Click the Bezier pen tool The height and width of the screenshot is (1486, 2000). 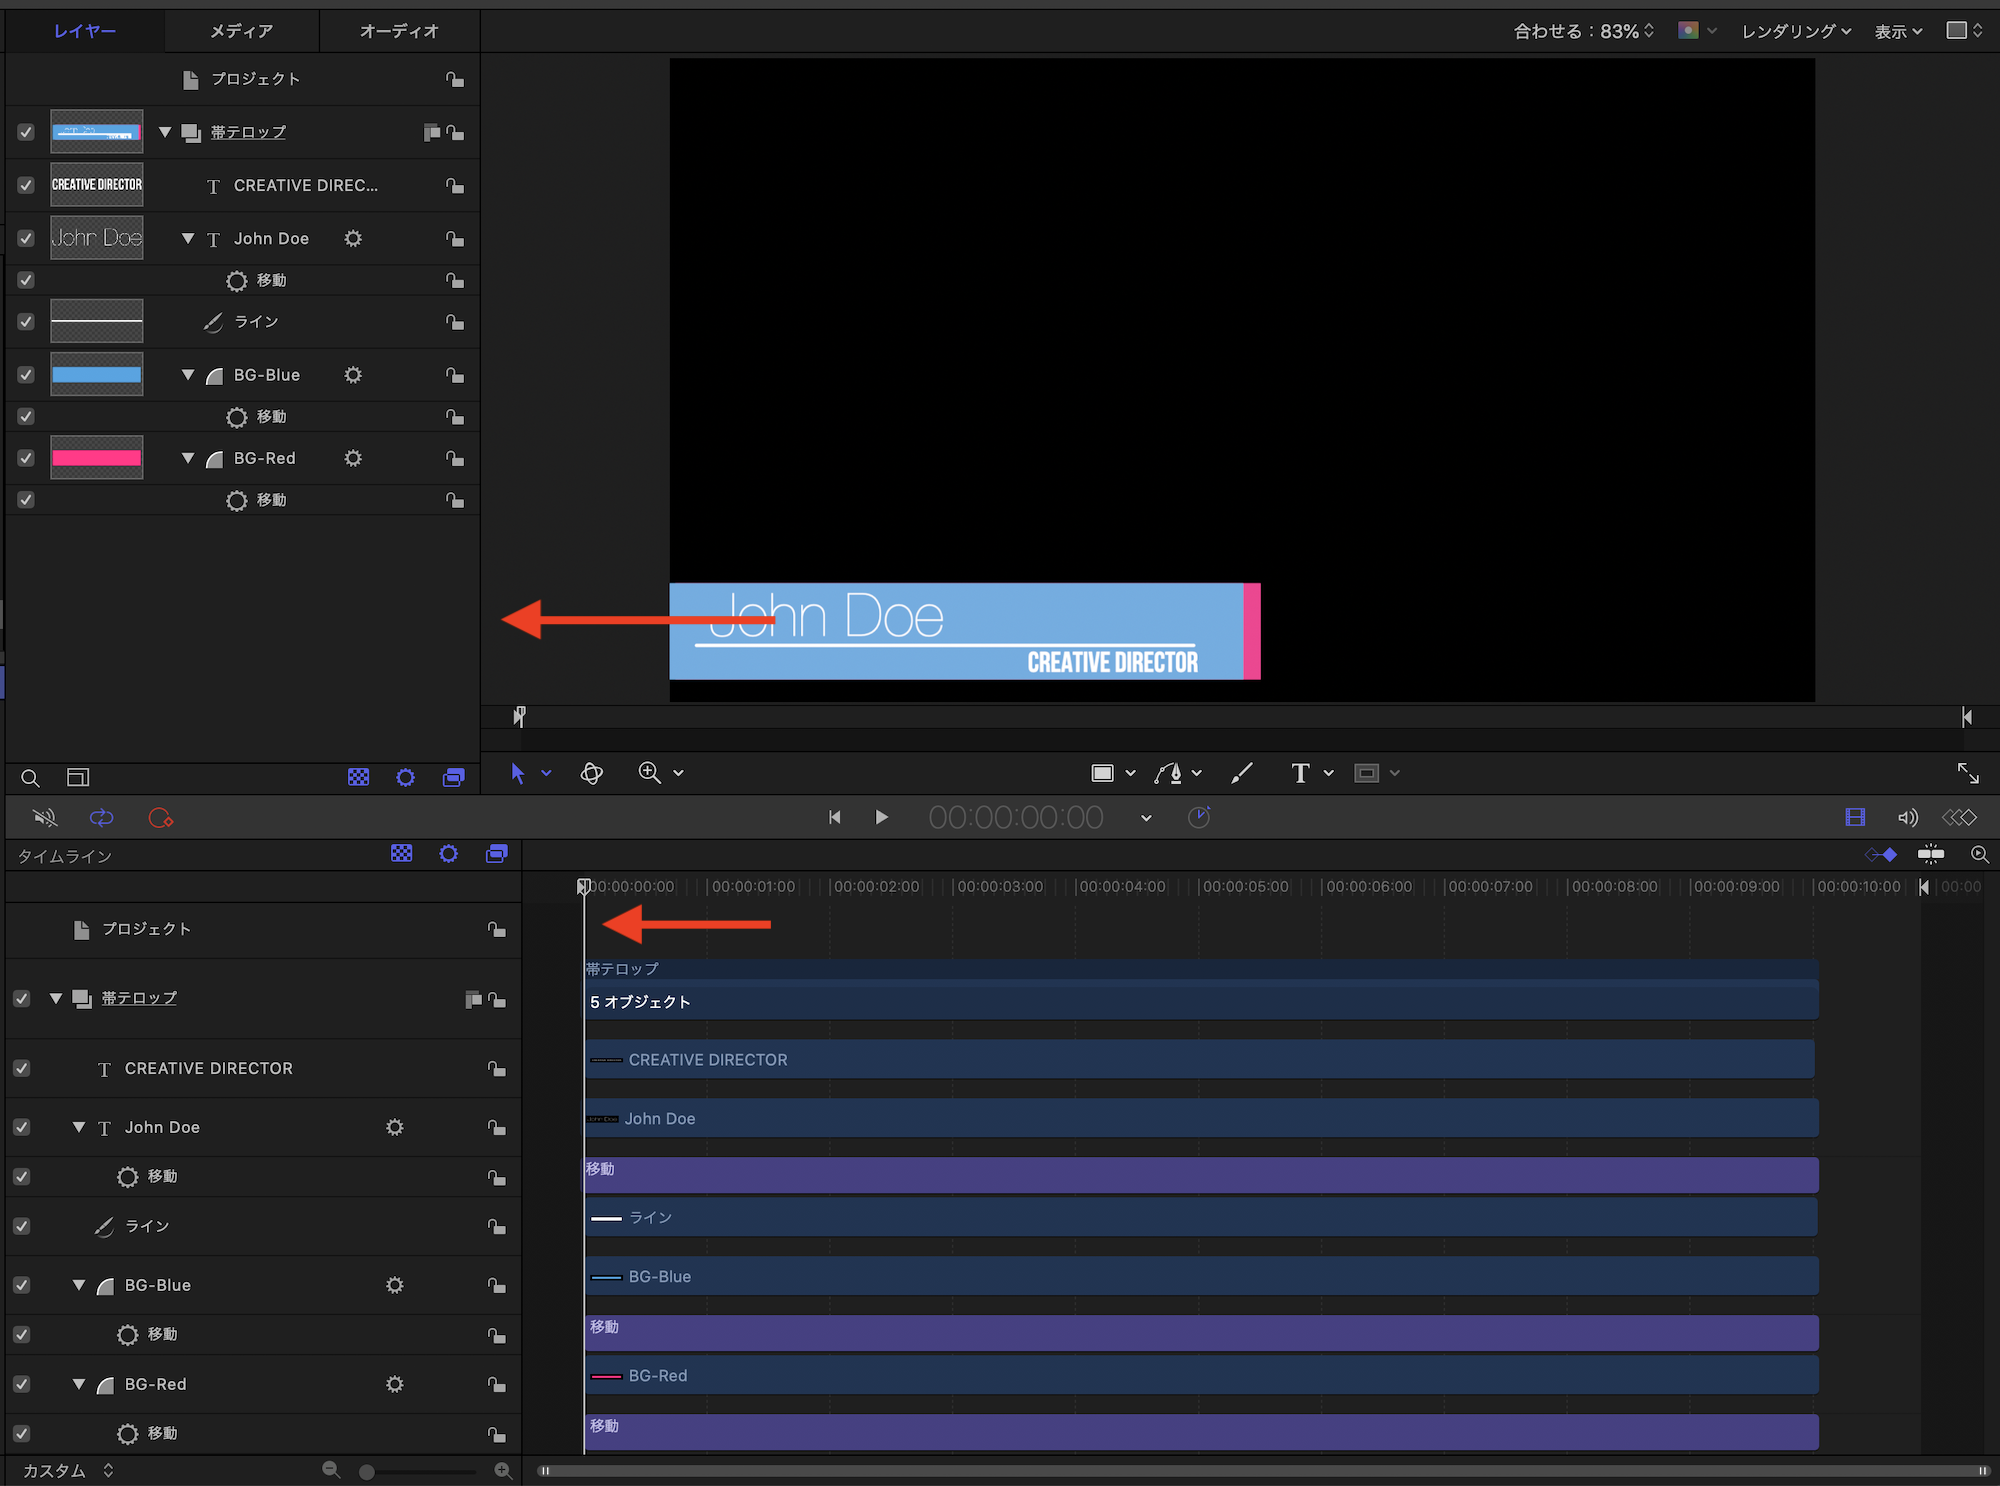1168,773
